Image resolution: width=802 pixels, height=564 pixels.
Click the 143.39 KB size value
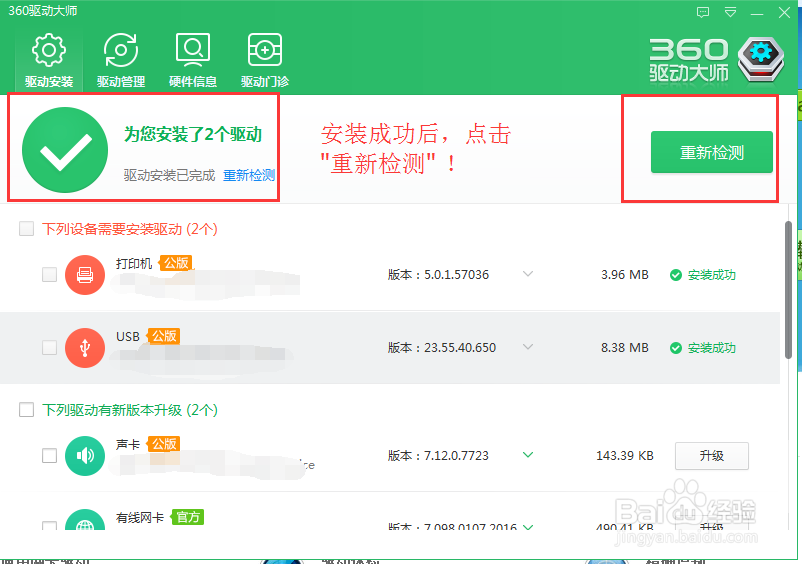[625, 456]
